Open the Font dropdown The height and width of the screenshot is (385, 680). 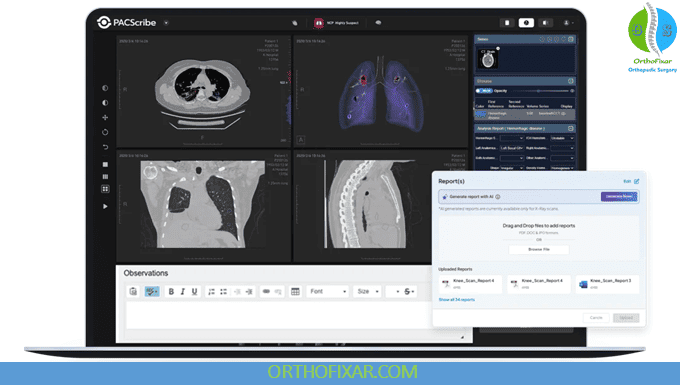(x=327, y=291)
